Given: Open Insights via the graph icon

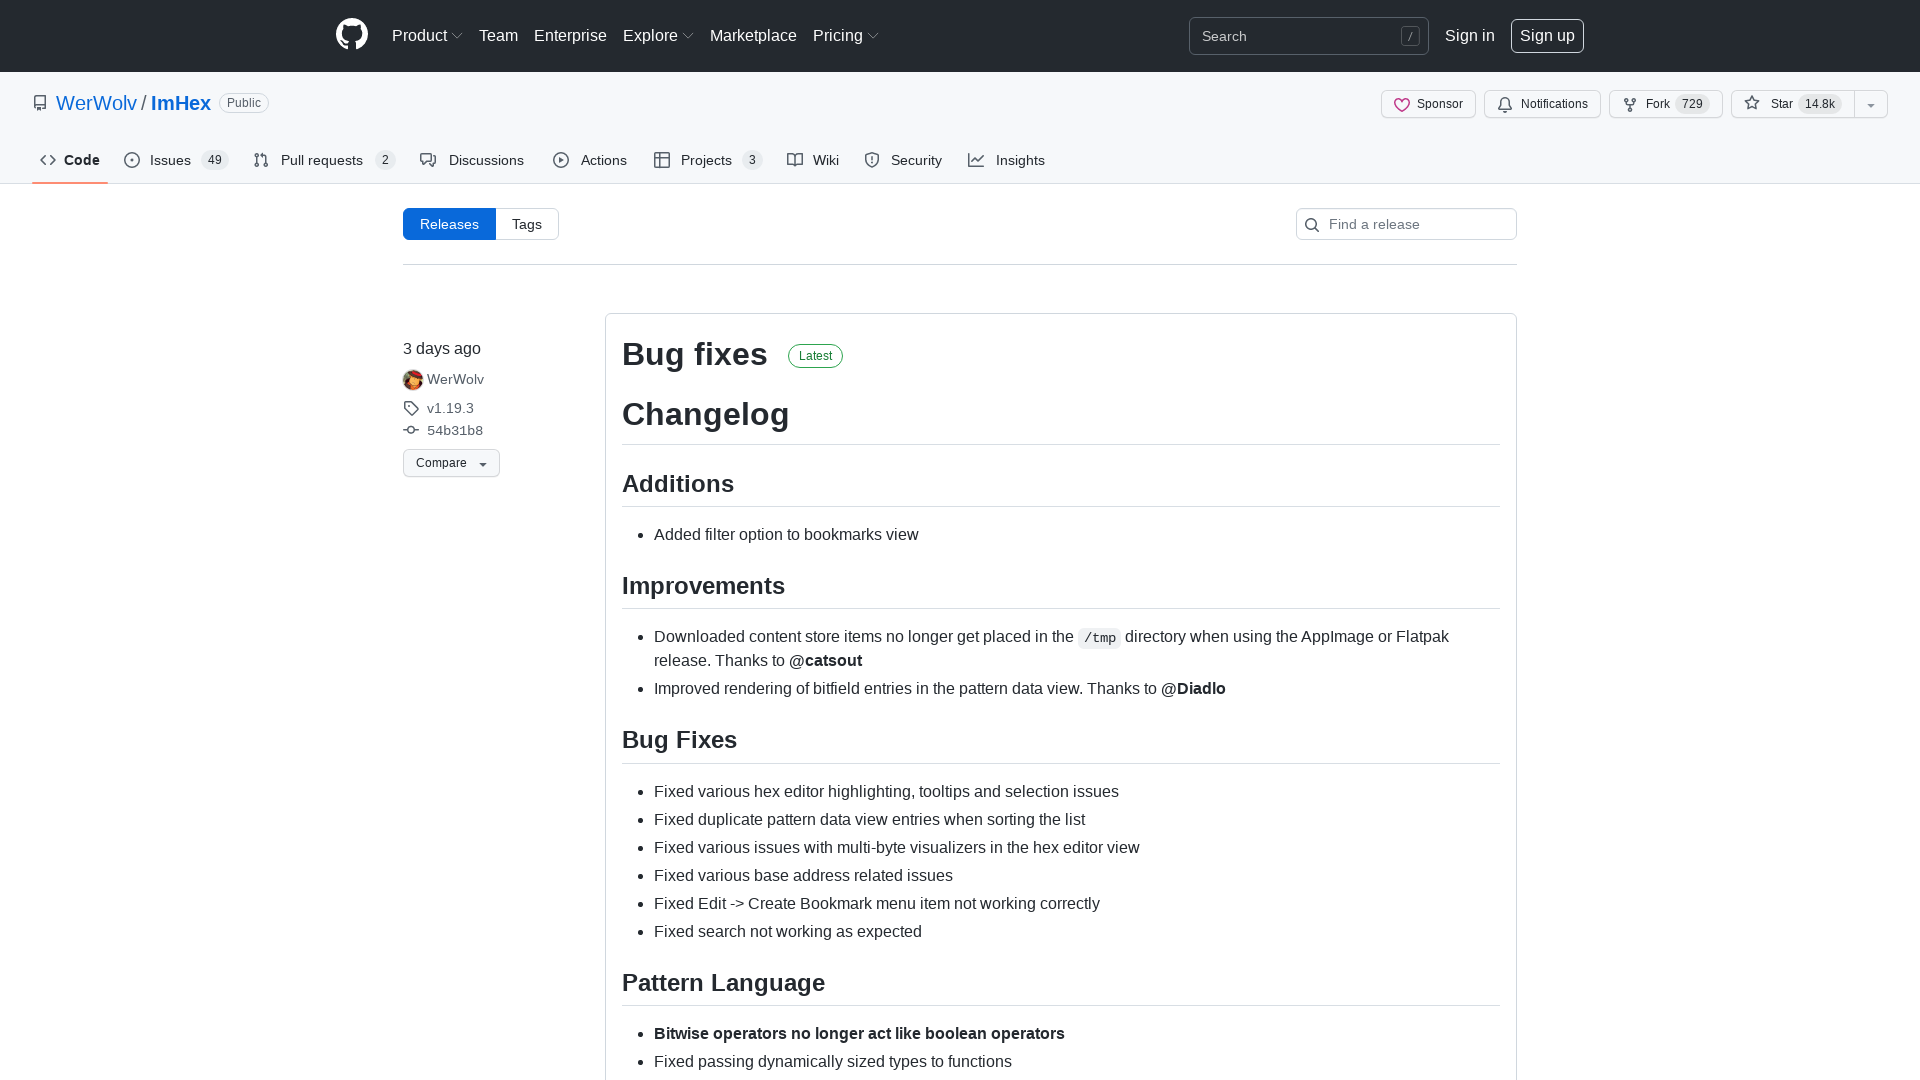Looking at the screenshot, I should tap(977, 160).
